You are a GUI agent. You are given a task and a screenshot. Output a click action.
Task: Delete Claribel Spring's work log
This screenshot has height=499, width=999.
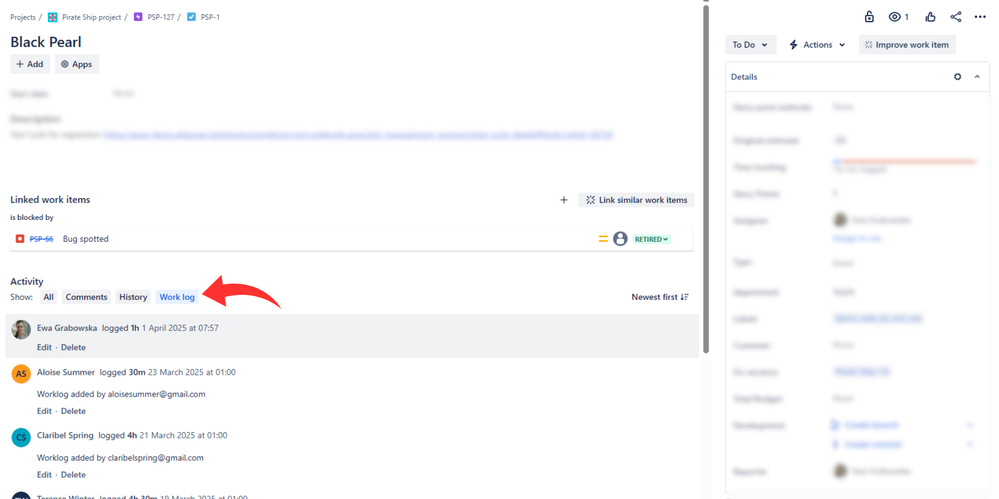(x=73, y=475)
